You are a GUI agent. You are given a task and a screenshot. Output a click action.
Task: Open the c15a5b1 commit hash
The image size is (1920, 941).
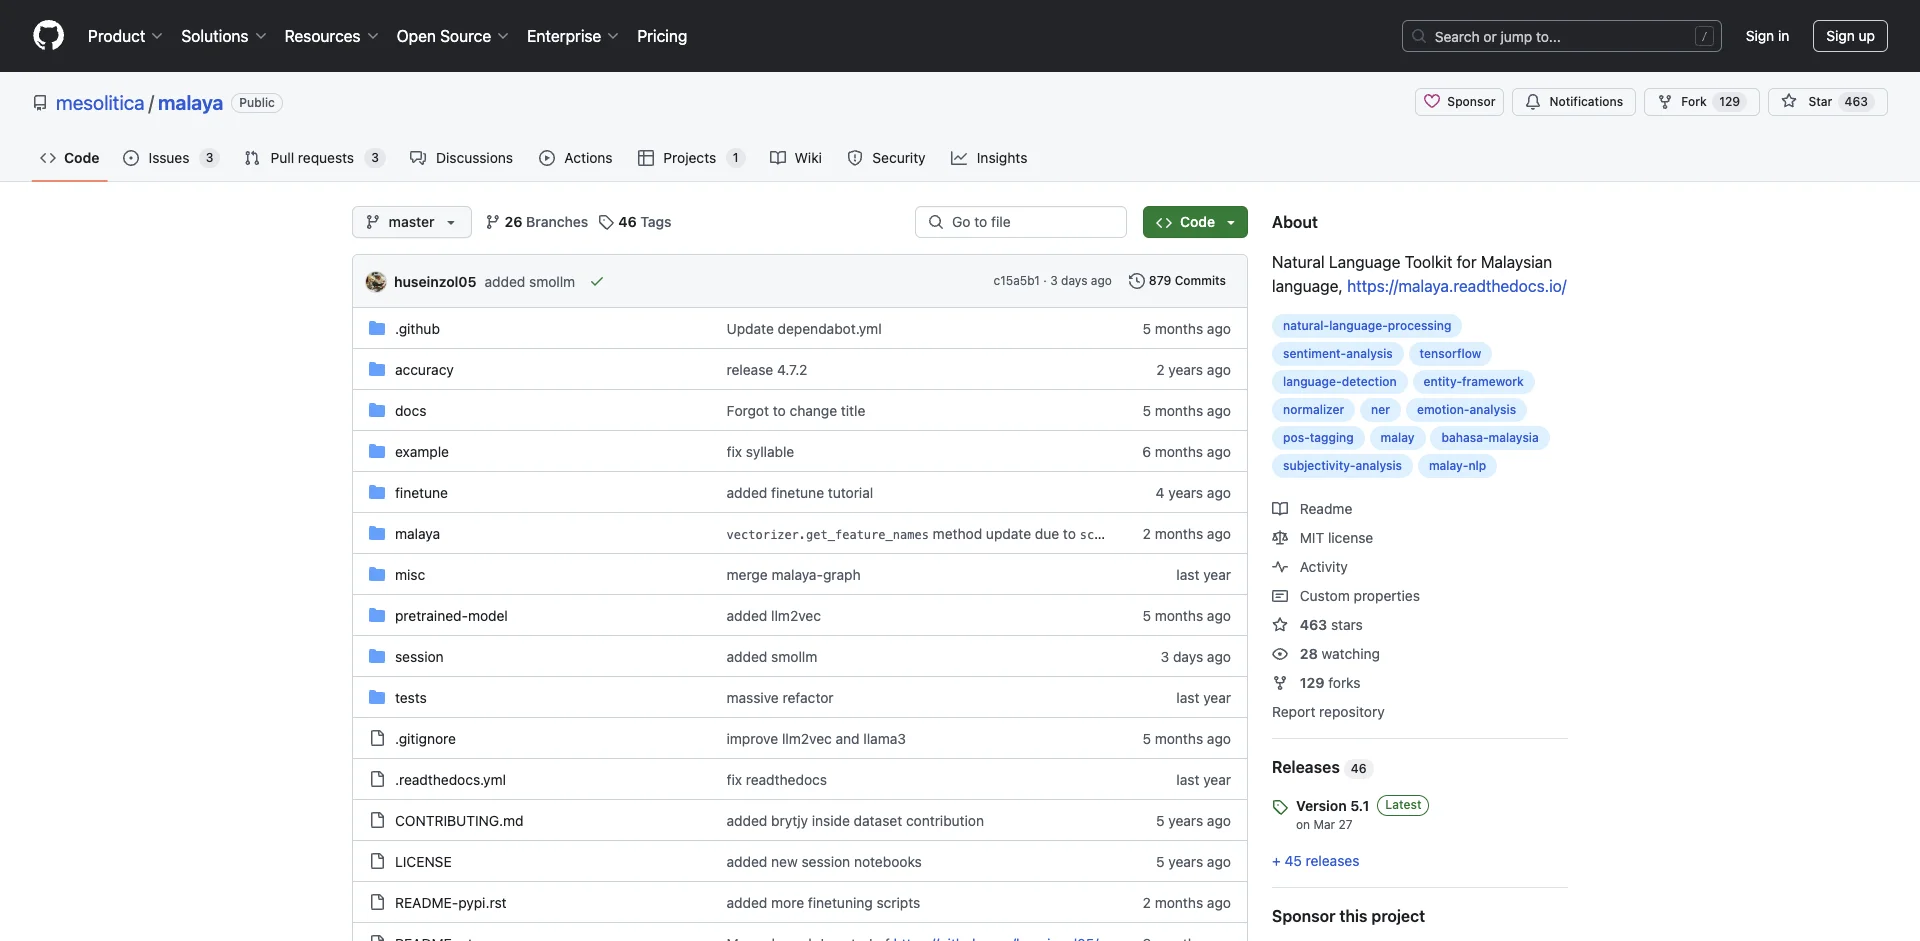(1016, 281)
